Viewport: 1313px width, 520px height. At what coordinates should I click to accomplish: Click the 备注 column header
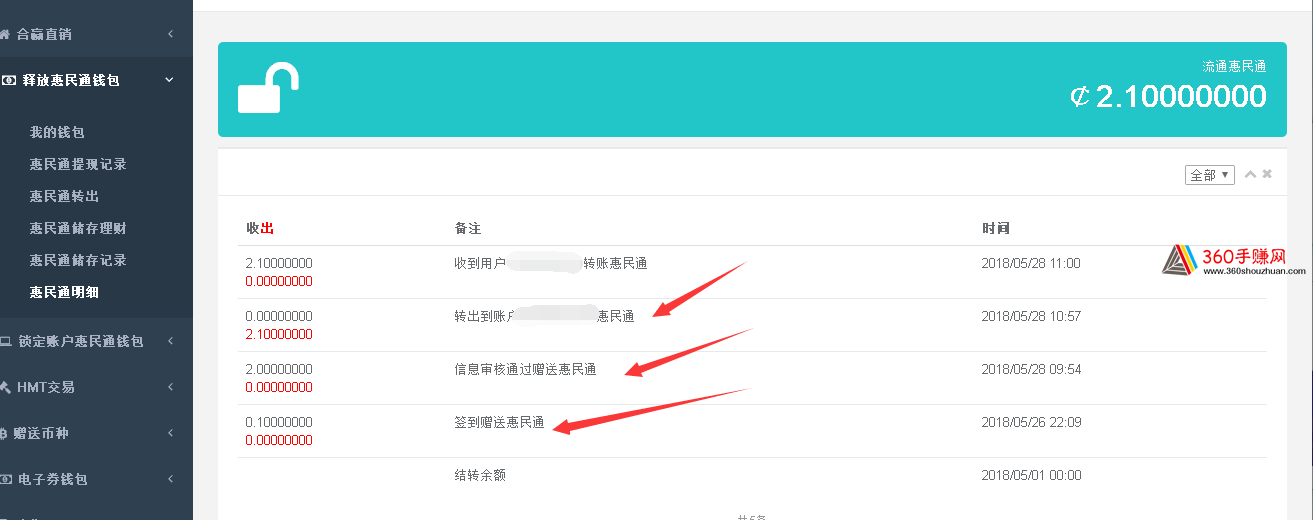[468, 229]
